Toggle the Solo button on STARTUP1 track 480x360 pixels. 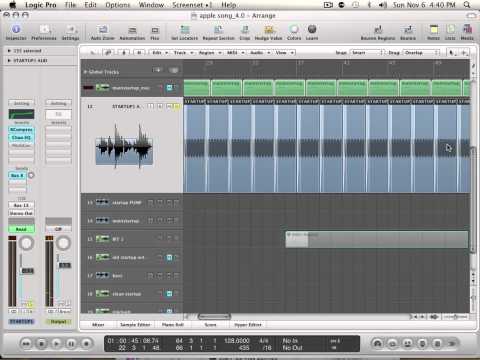pos(177,106)
